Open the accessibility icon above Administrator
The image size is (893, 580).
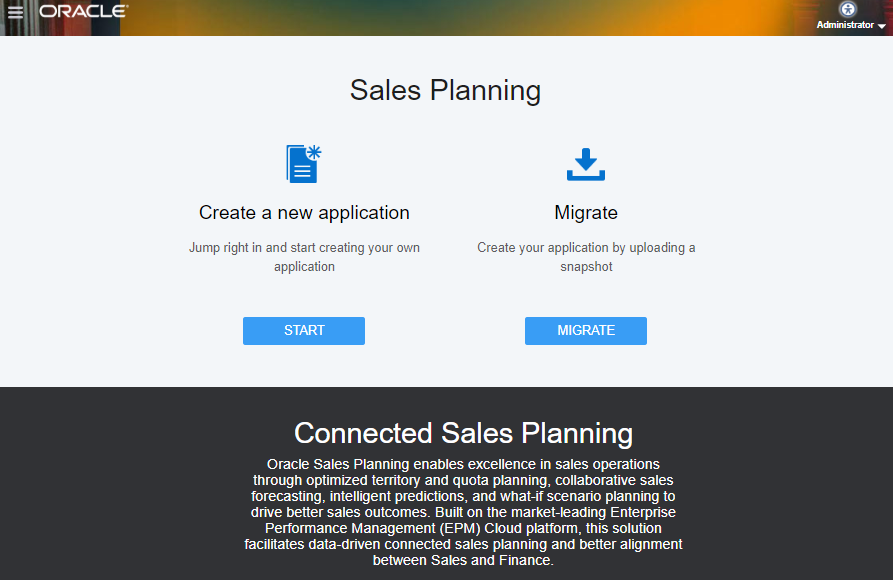click(x=846, y=9)
